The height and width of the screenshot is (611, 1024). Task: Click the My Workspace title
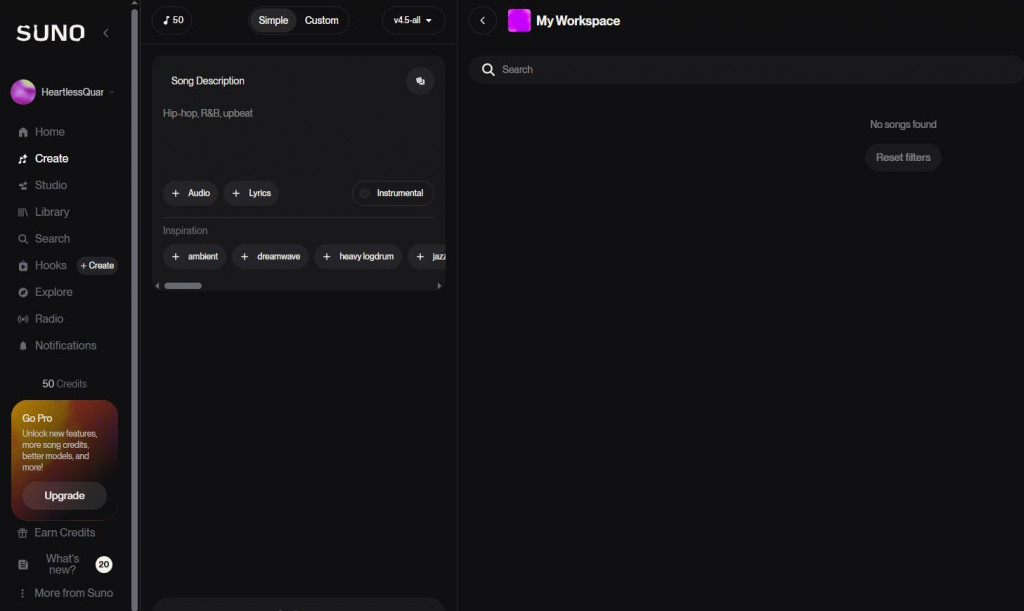pos(578,21)
